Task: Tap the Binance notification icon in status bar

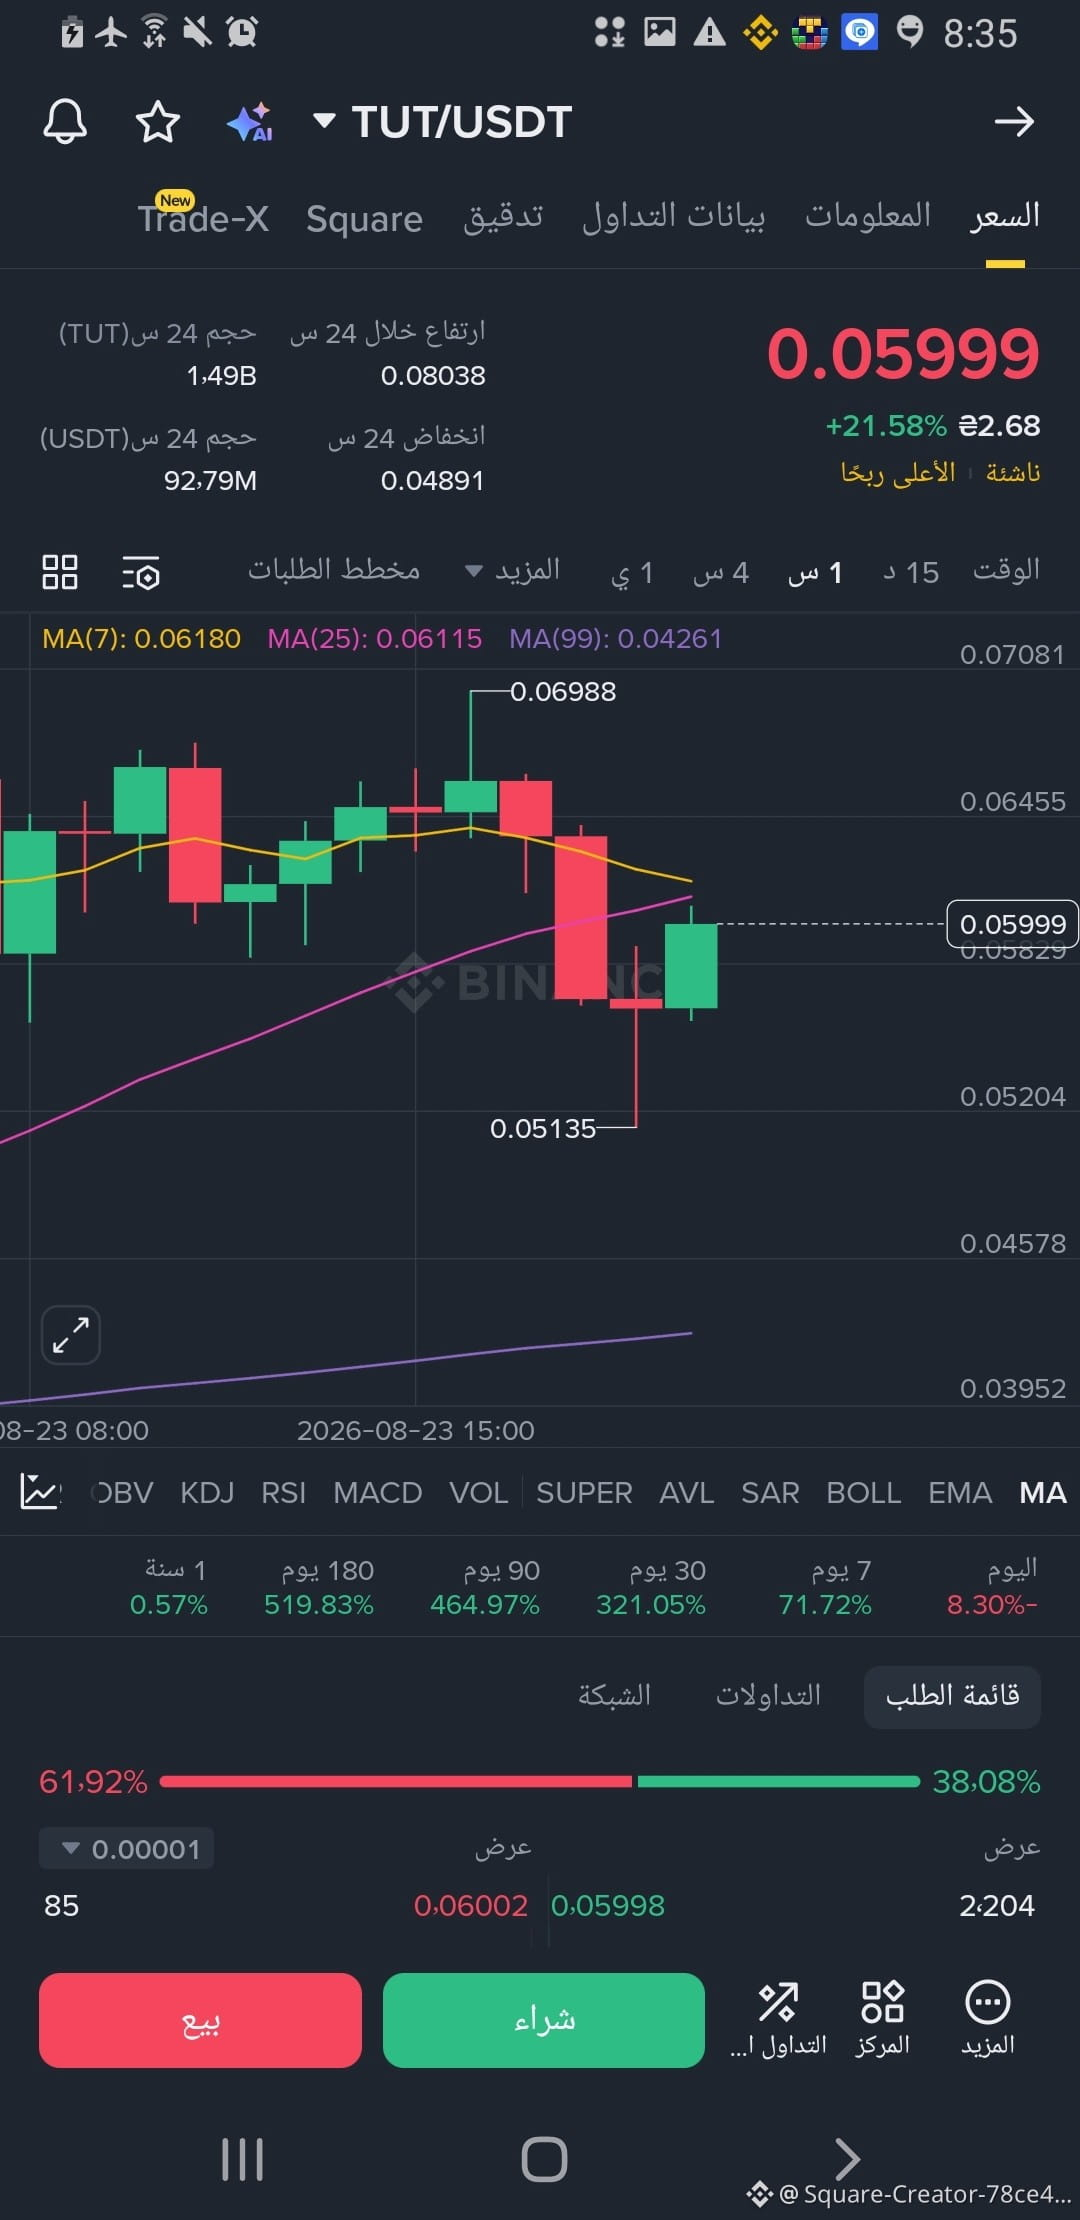Action: point(760,33)
